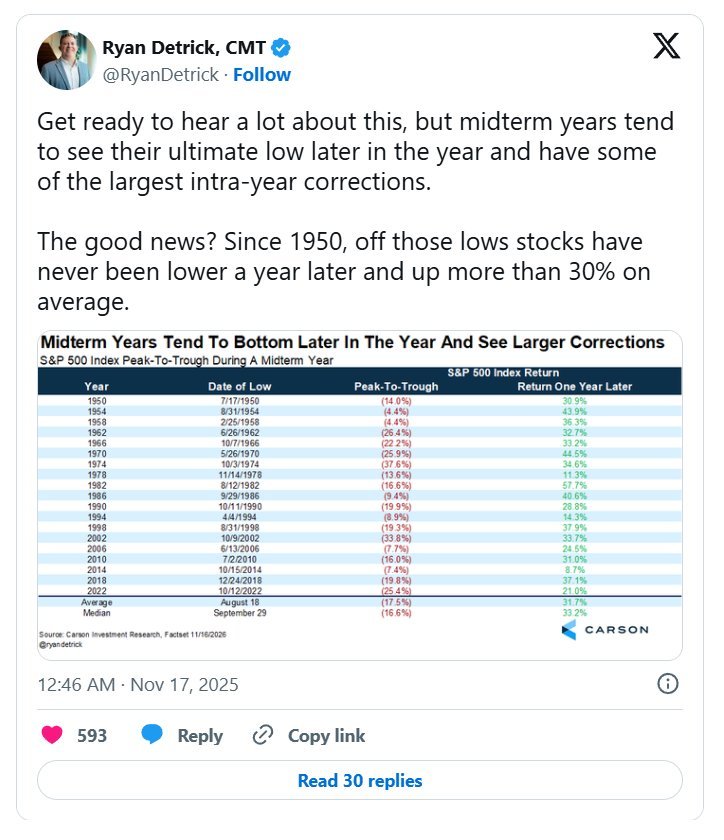
Task: Click the Copy link text
Action: pyautogui.click(x=326, y=736)
